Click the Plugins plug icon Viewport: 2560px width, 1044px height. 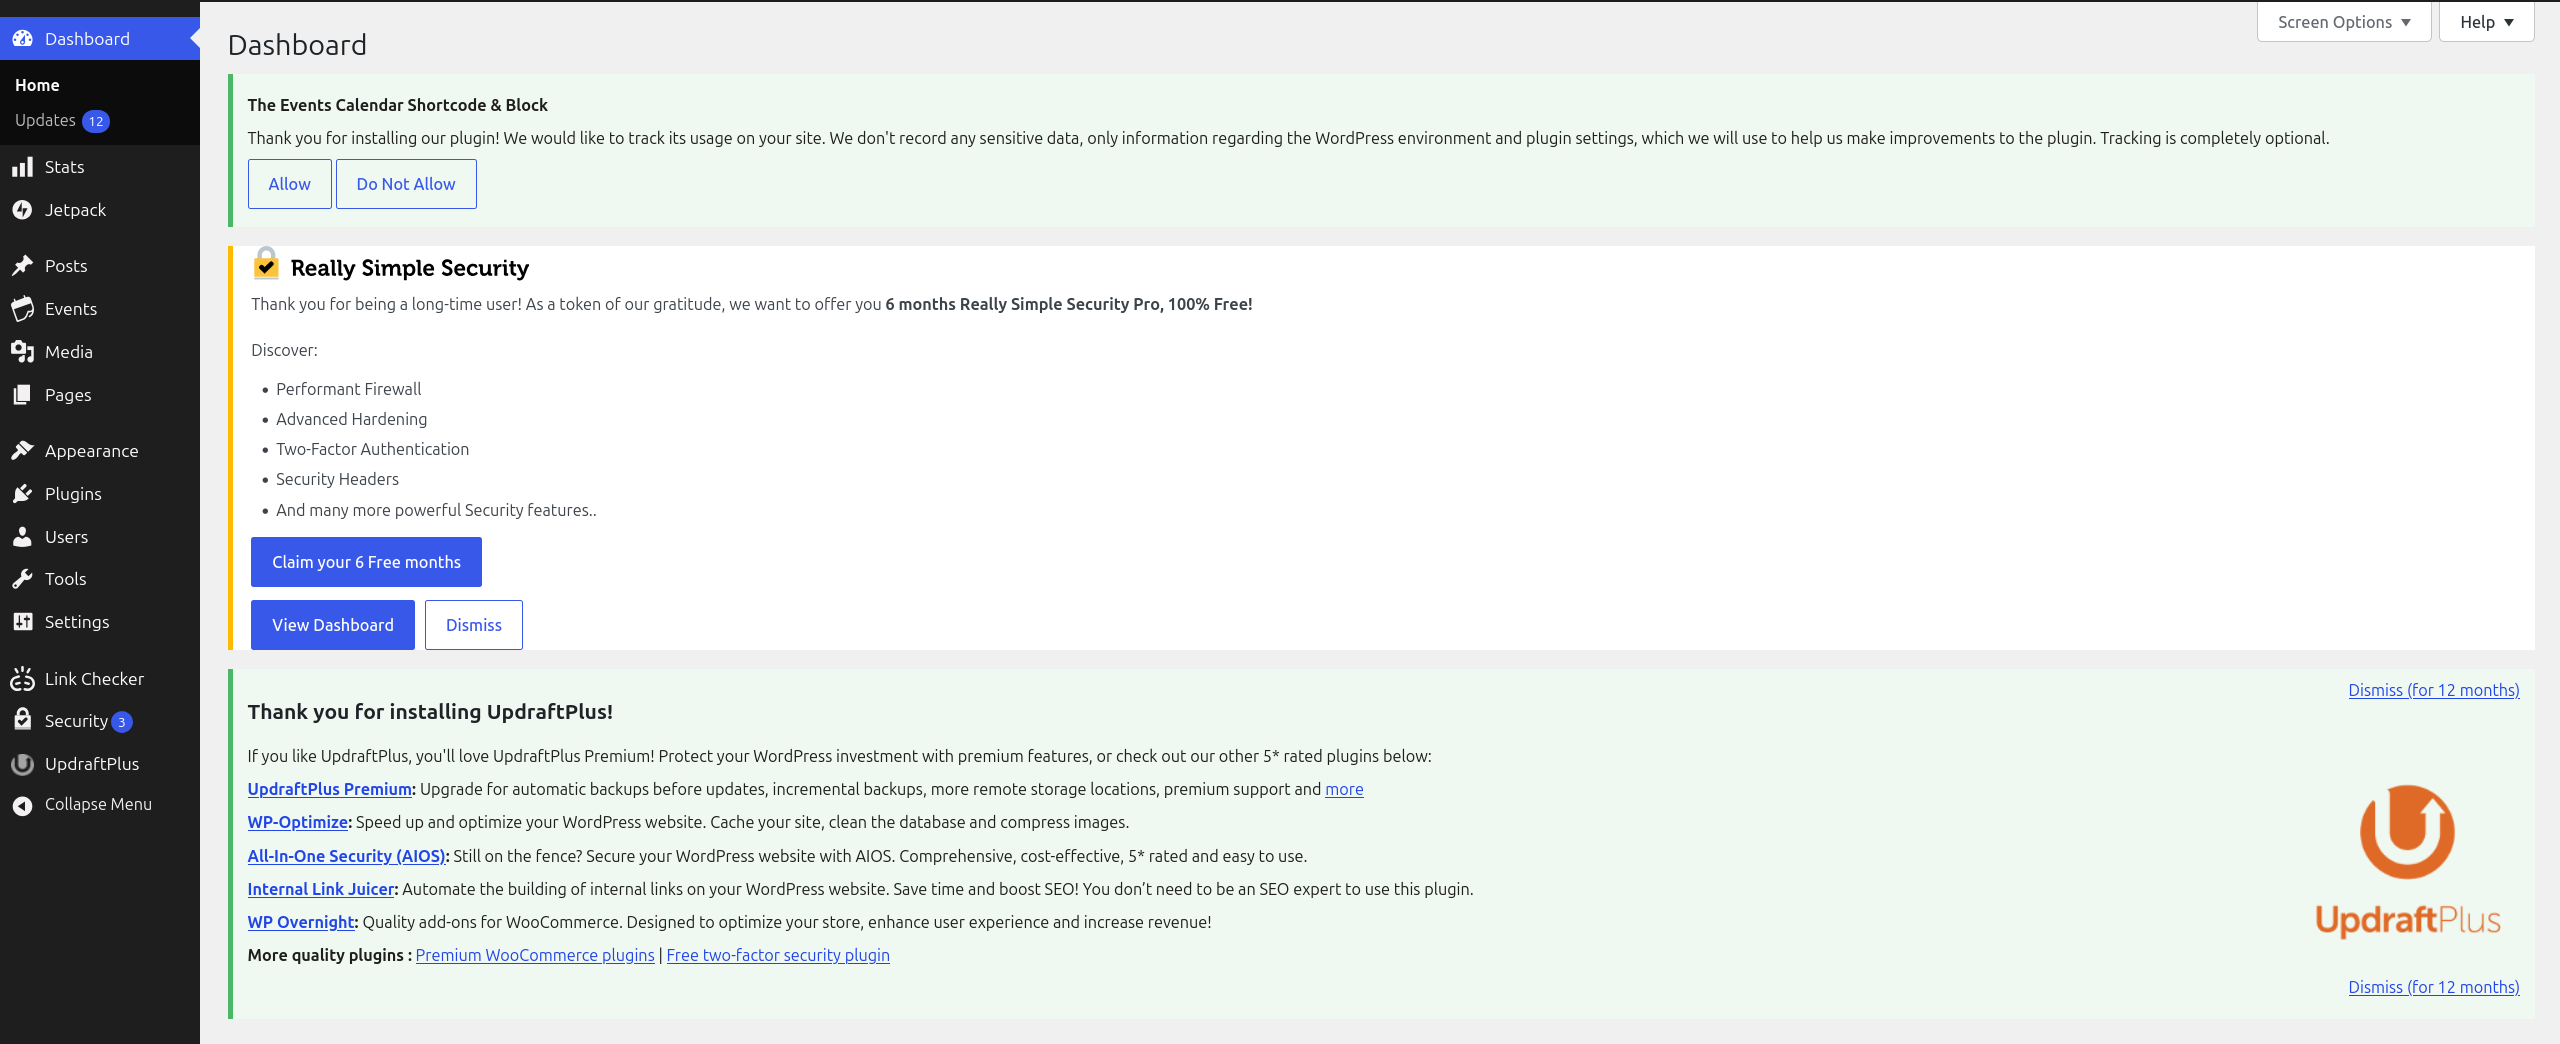click(22, 494)
